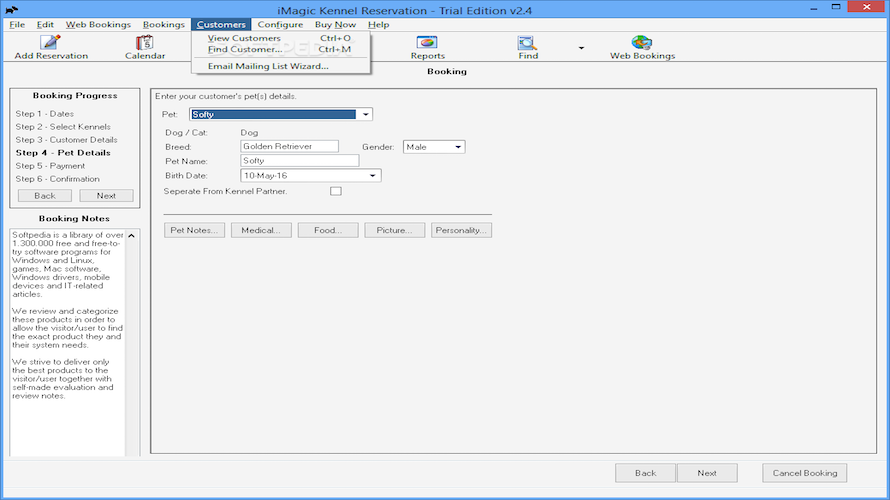Click Back in Booking Progress panel
The width and height of the screenshot is (890, 500).
(45, 196)
